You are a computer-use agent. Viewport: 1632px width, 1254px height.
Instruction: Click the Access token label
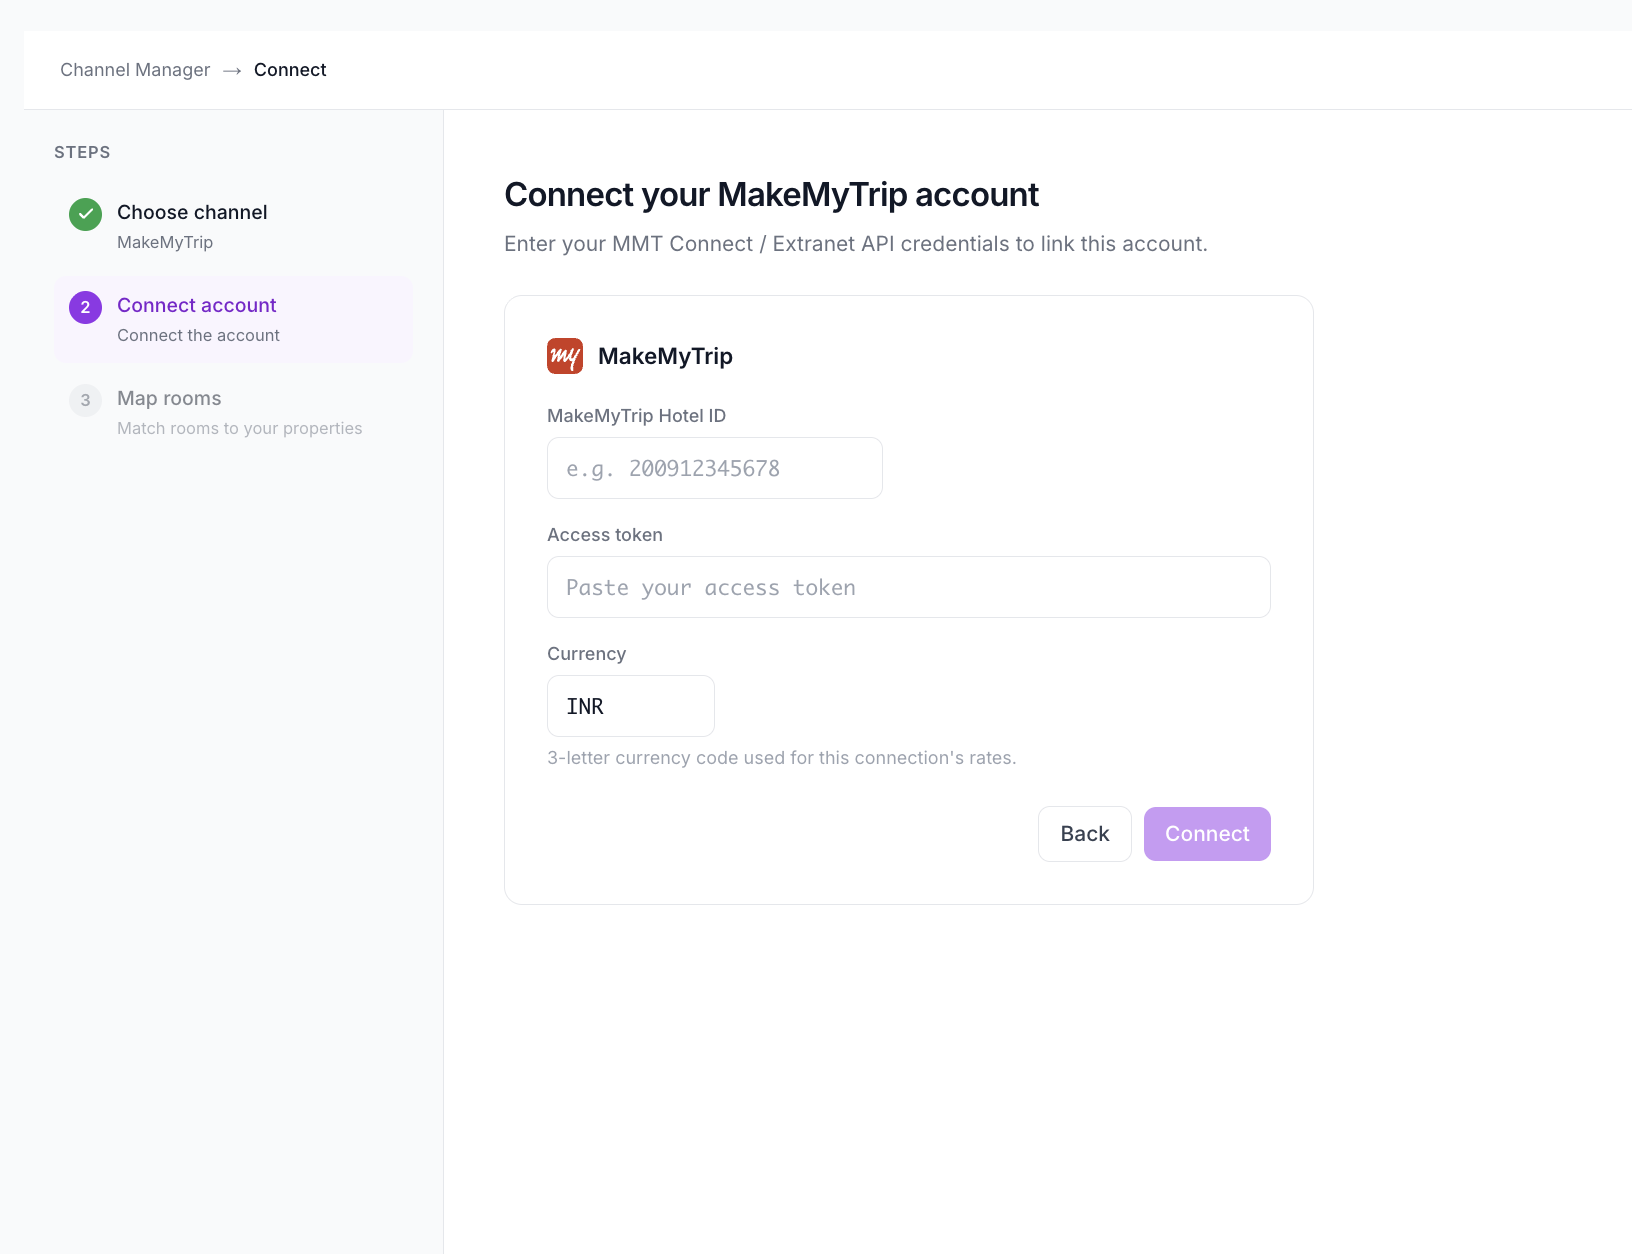pos(605,535)
